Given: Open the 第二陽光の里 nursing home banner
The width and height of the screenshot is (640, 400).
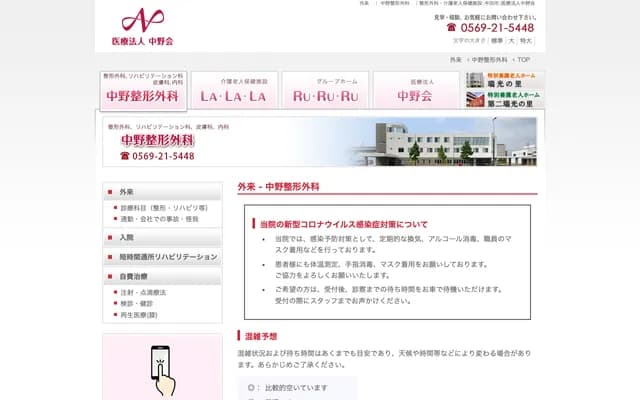Looking at the screenshot, I should tap(505, 100).
